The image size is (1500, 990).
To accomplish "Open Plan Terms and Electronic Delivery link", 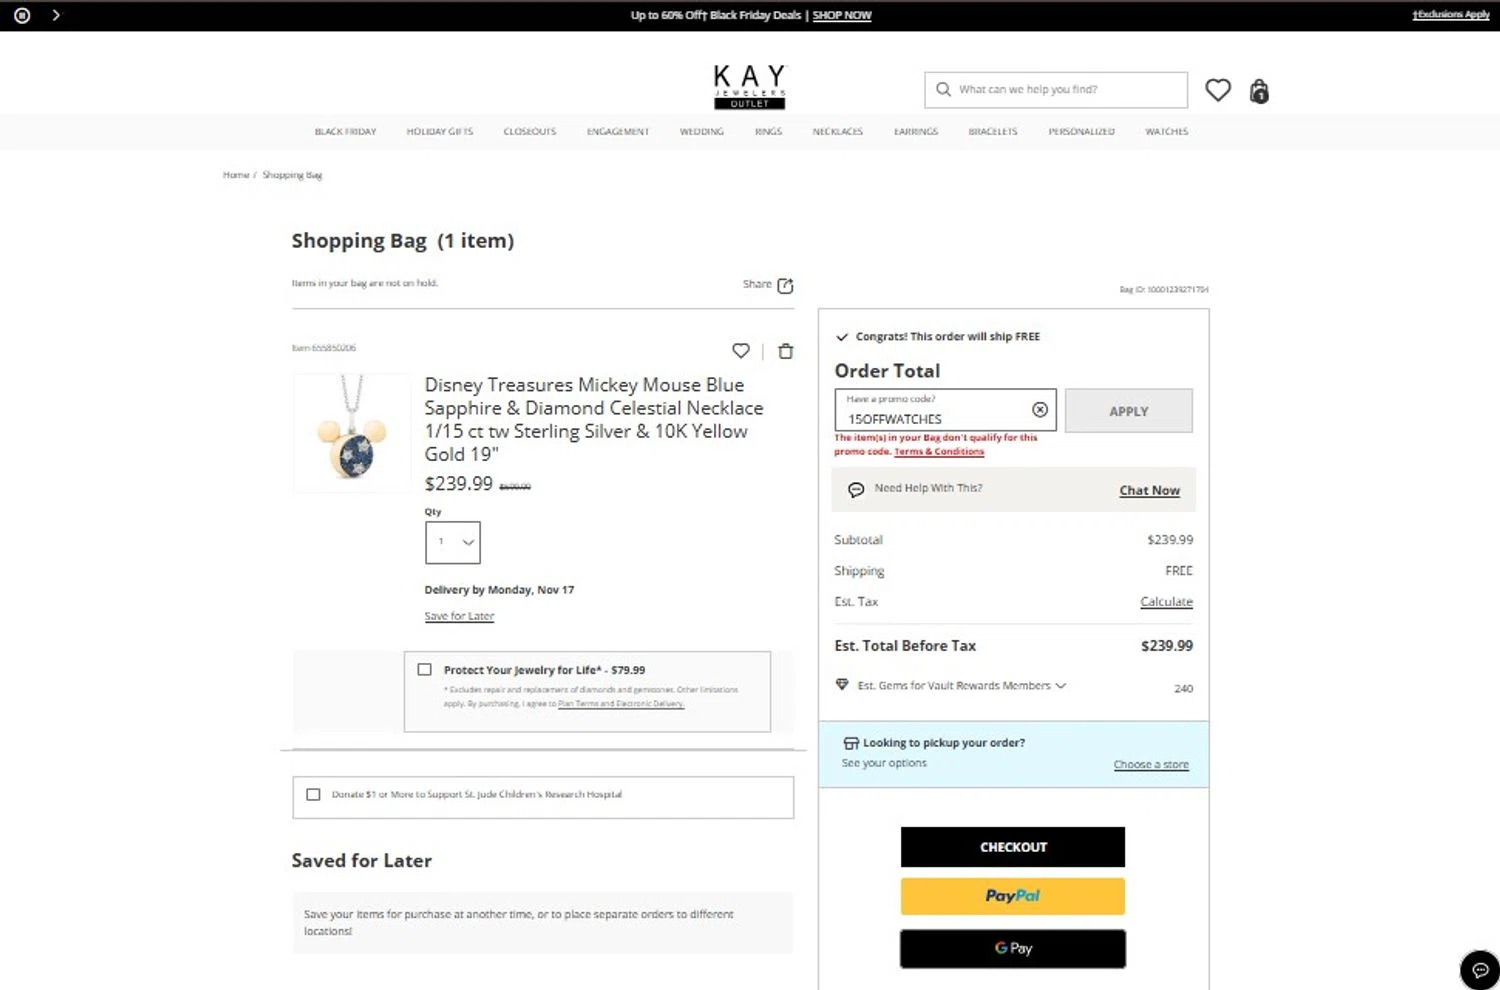I will pyautogui.click(x=621, y=704).
